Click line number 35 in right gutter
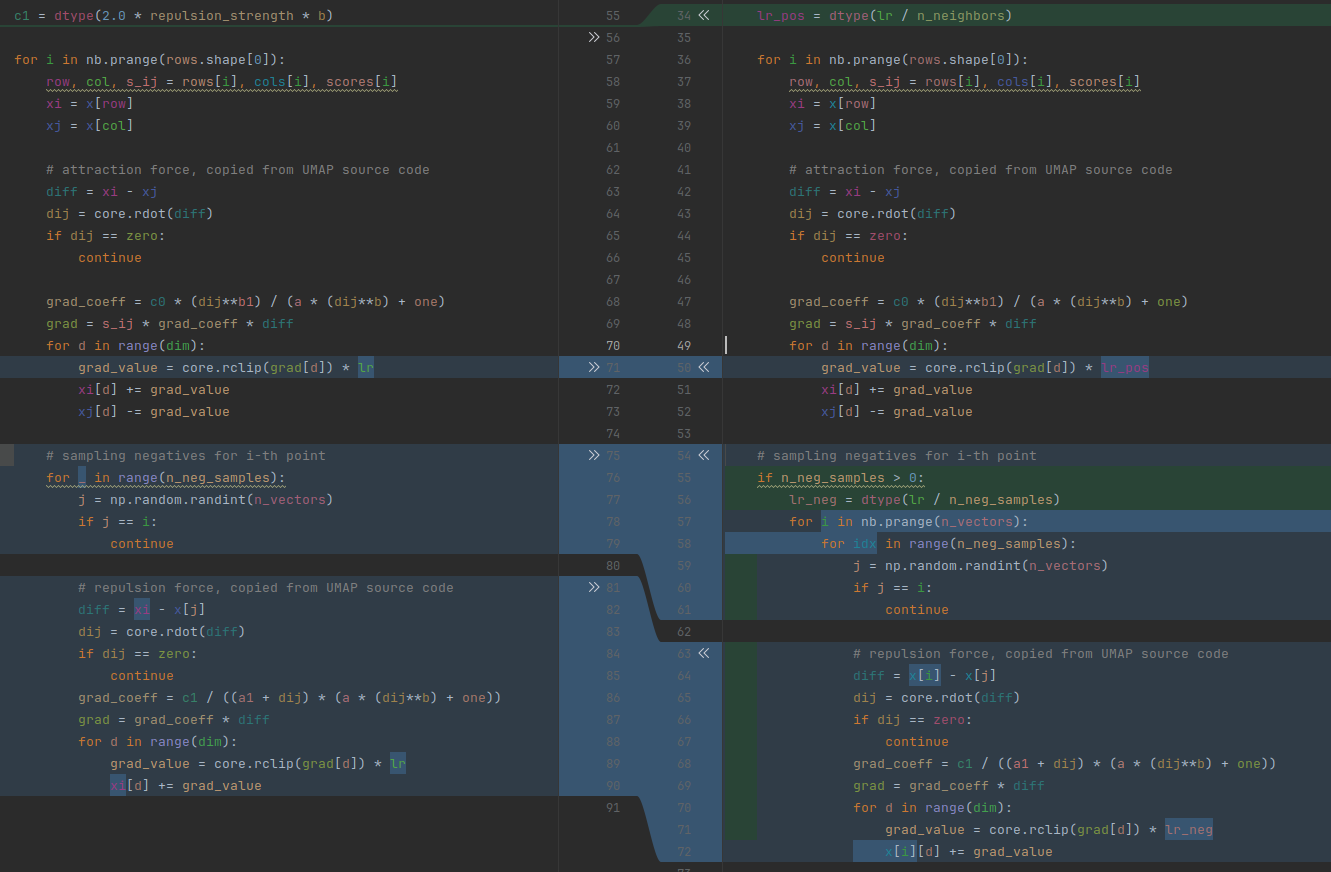Image resolution: width=1331 pixels, height=872 pixels. click(684, 37)
